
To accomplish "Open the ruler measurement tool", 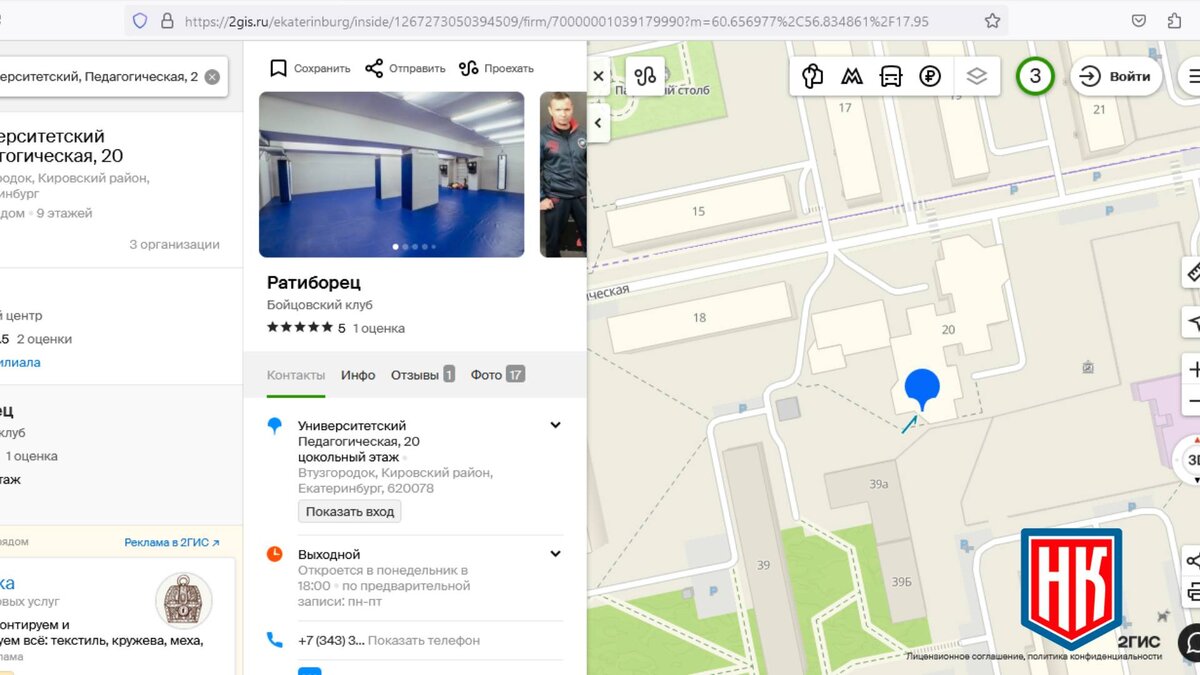I will click(1192, 272).
